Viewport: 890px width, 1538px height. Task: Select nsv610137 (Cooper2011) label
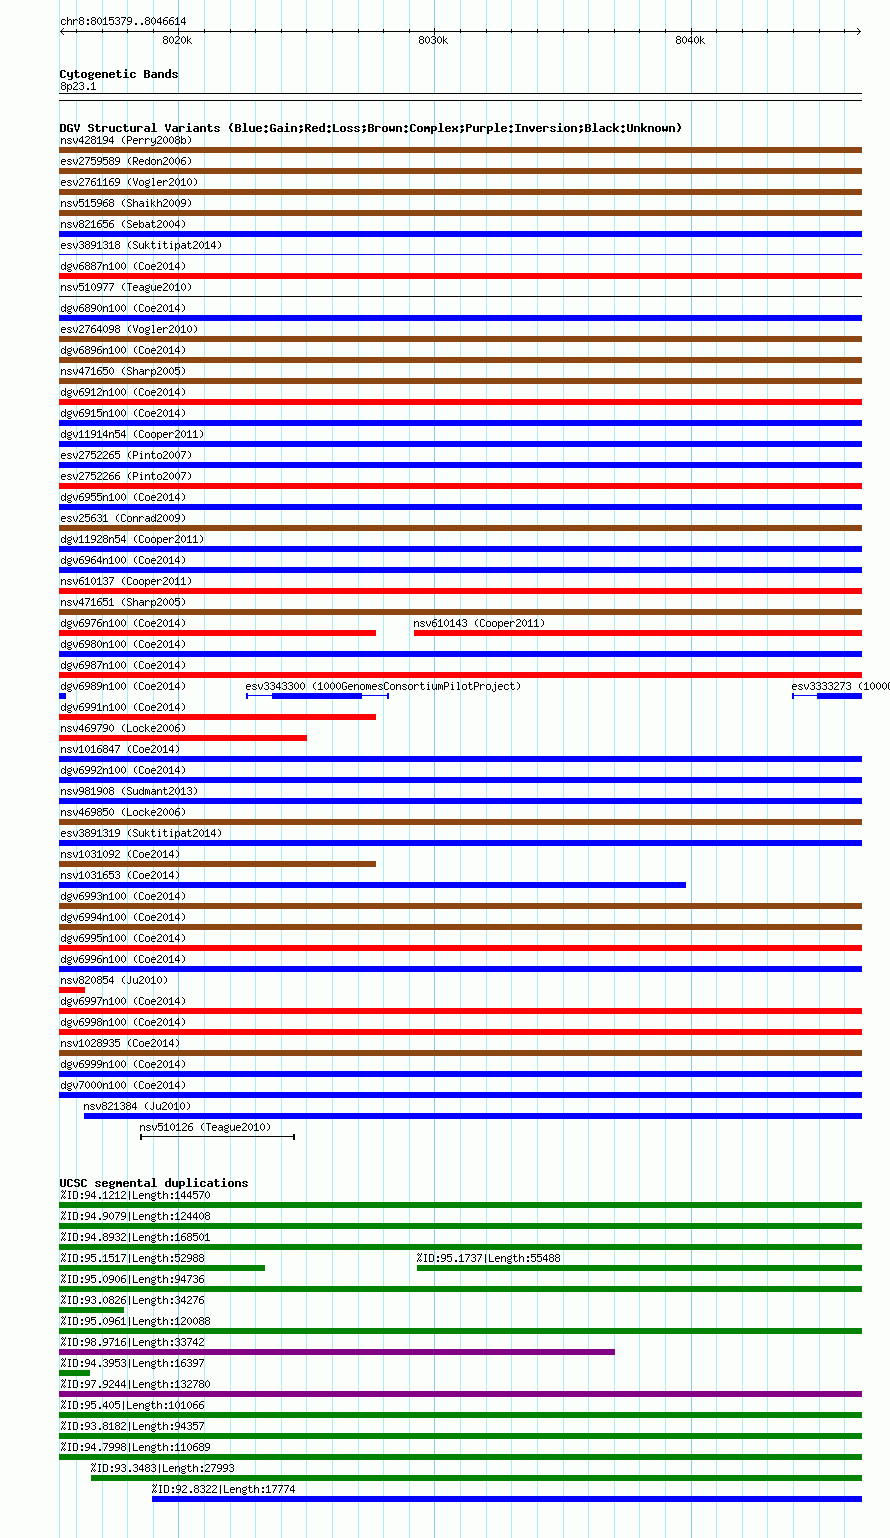(x=126, y=581)
